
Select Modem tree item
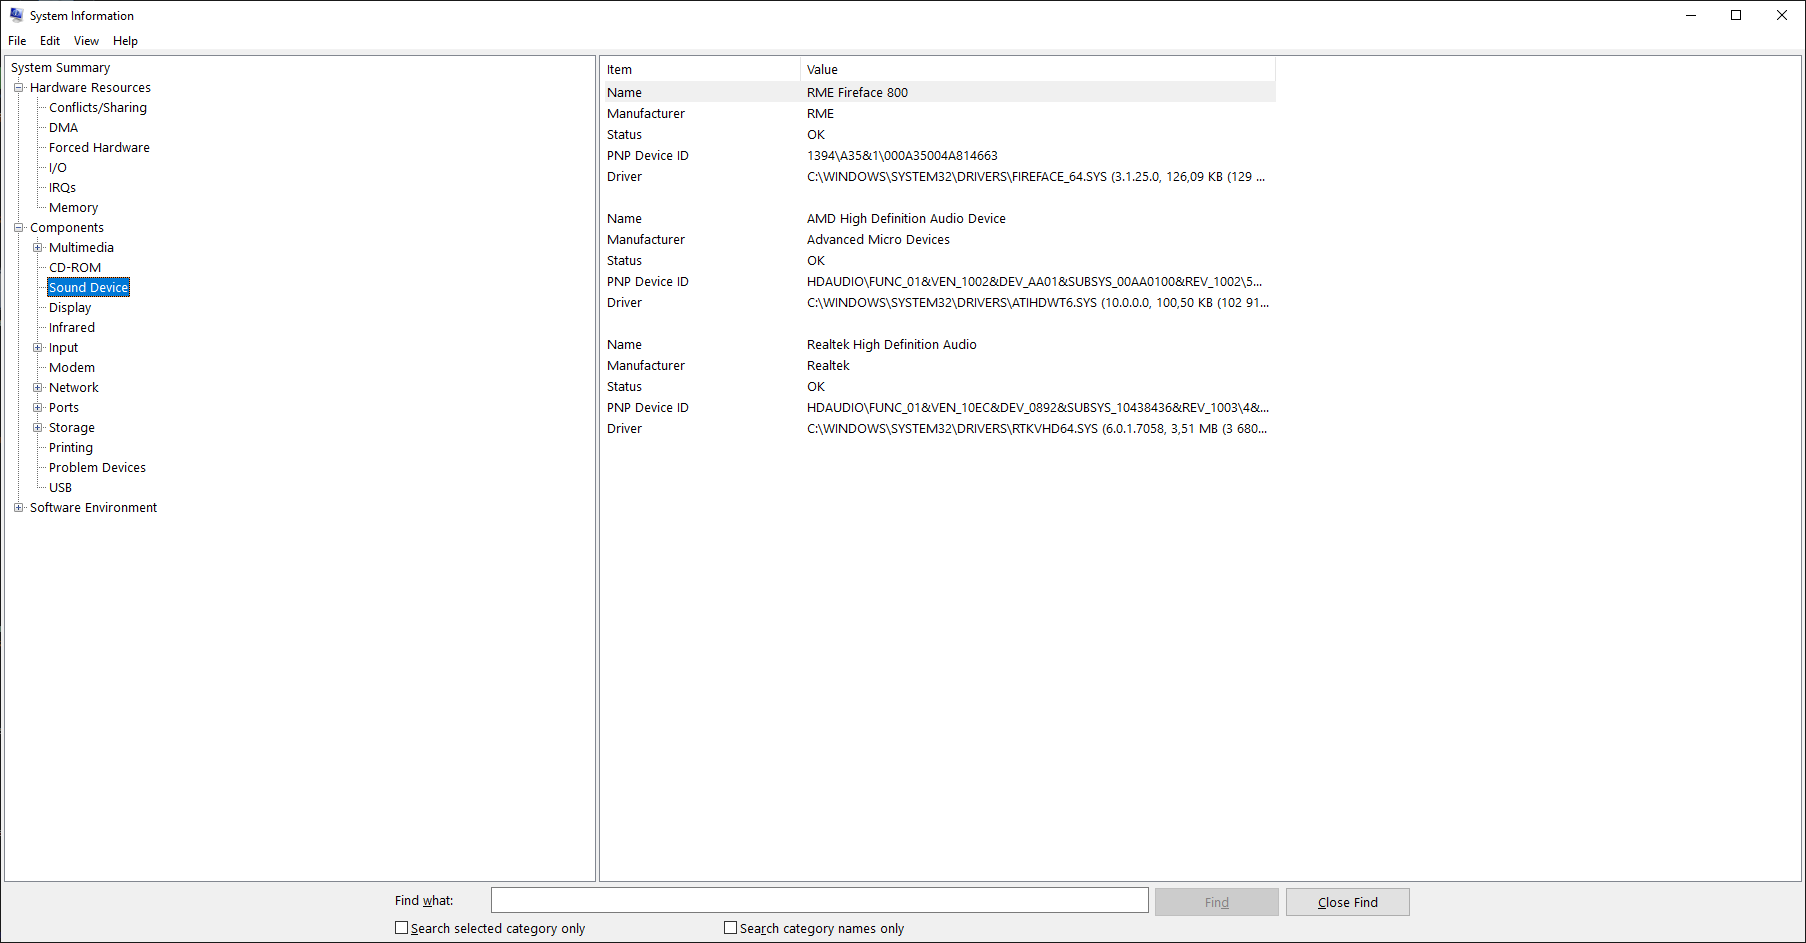(72, 367)
